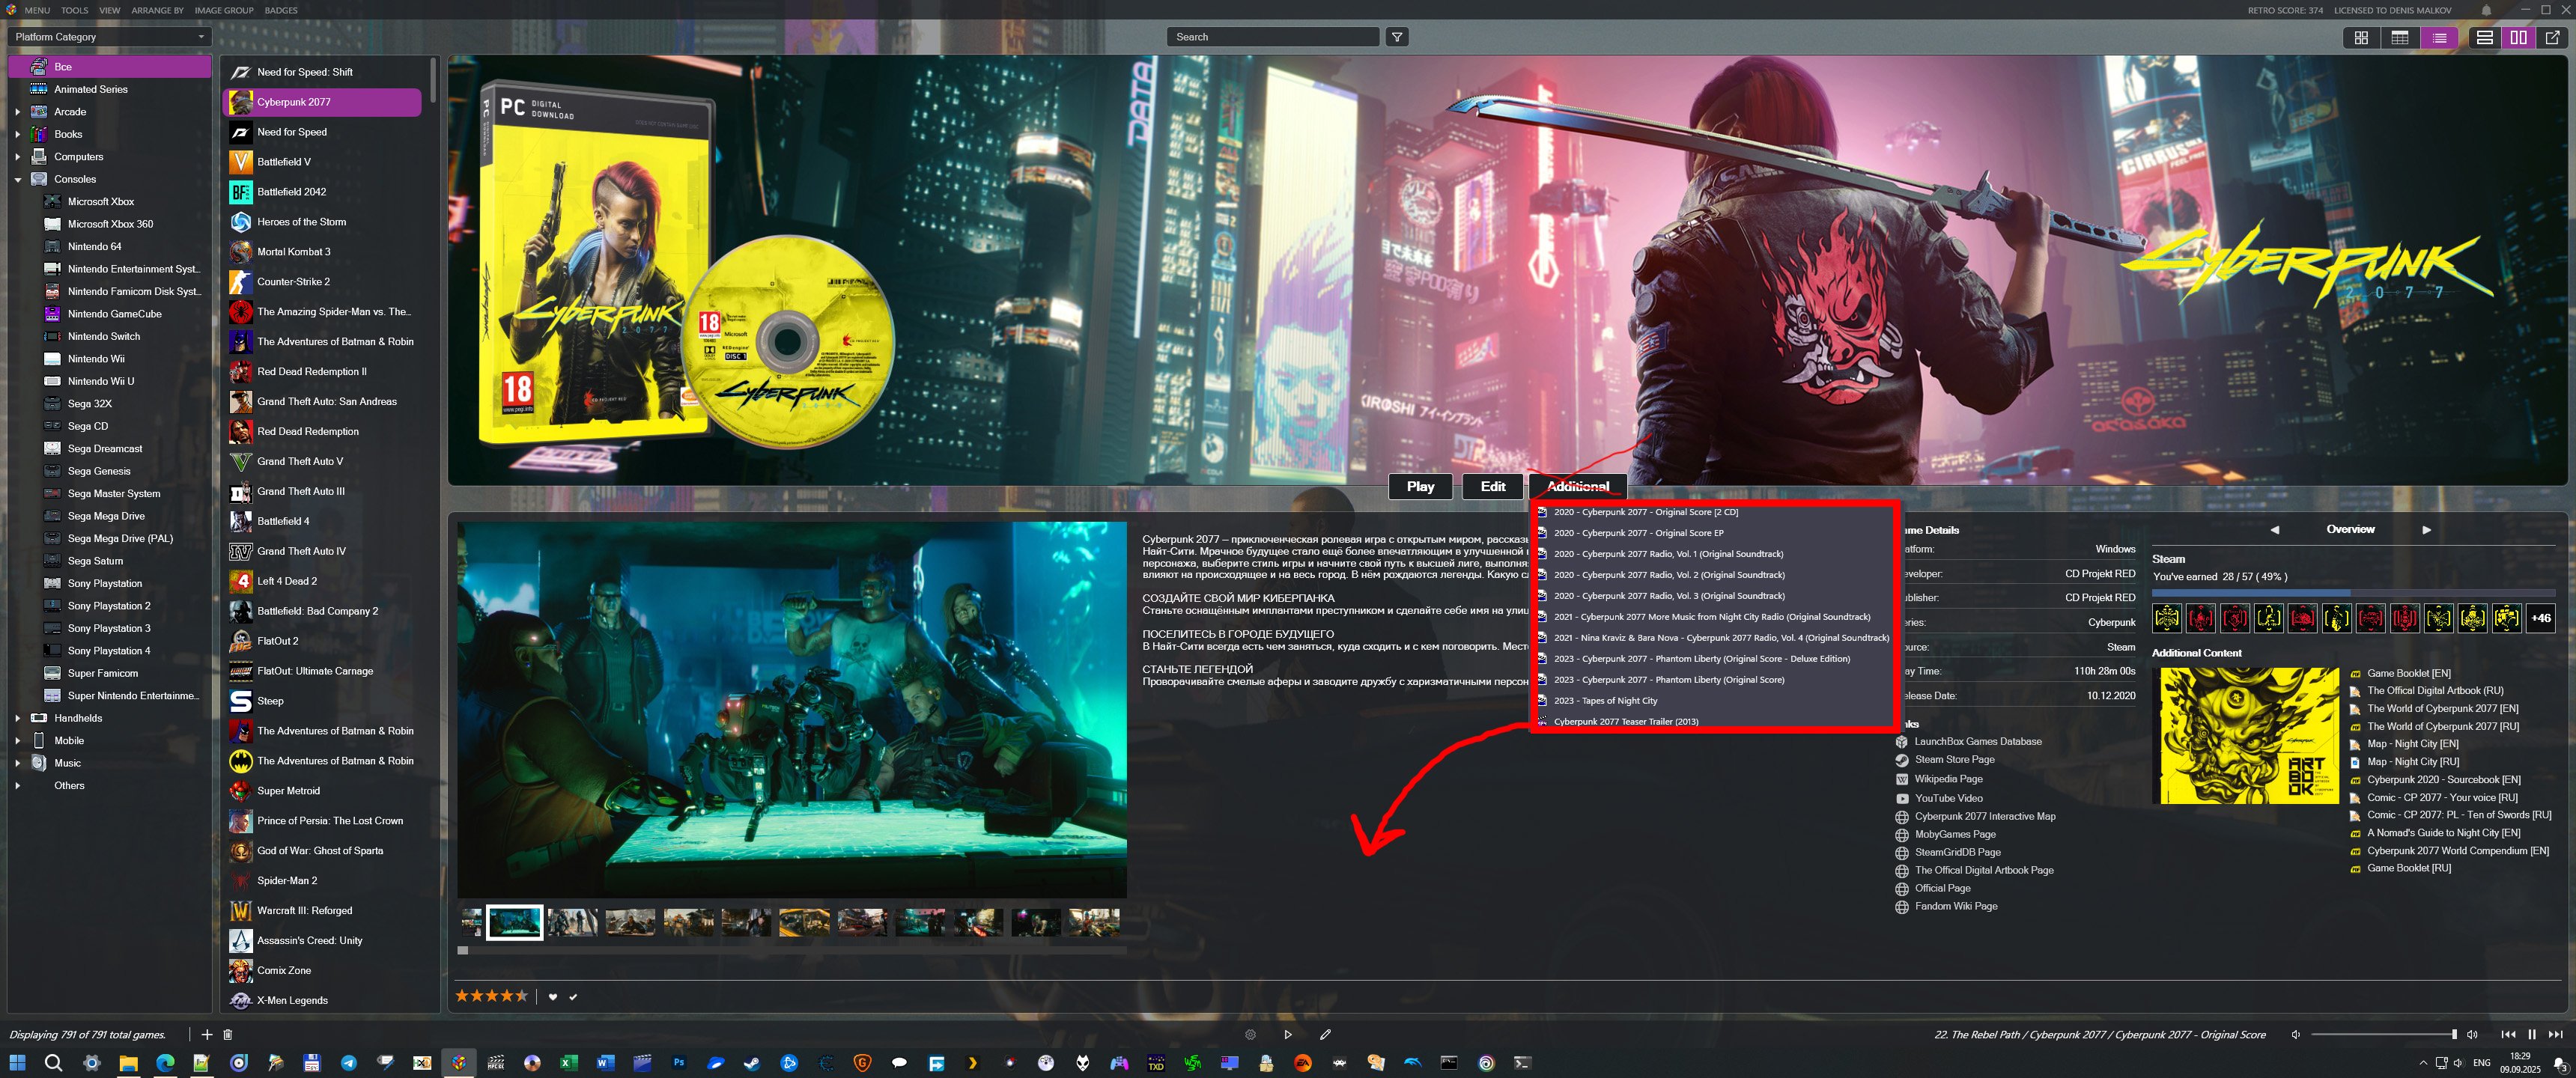Skip to the previous music track

coord(2508,1034)
